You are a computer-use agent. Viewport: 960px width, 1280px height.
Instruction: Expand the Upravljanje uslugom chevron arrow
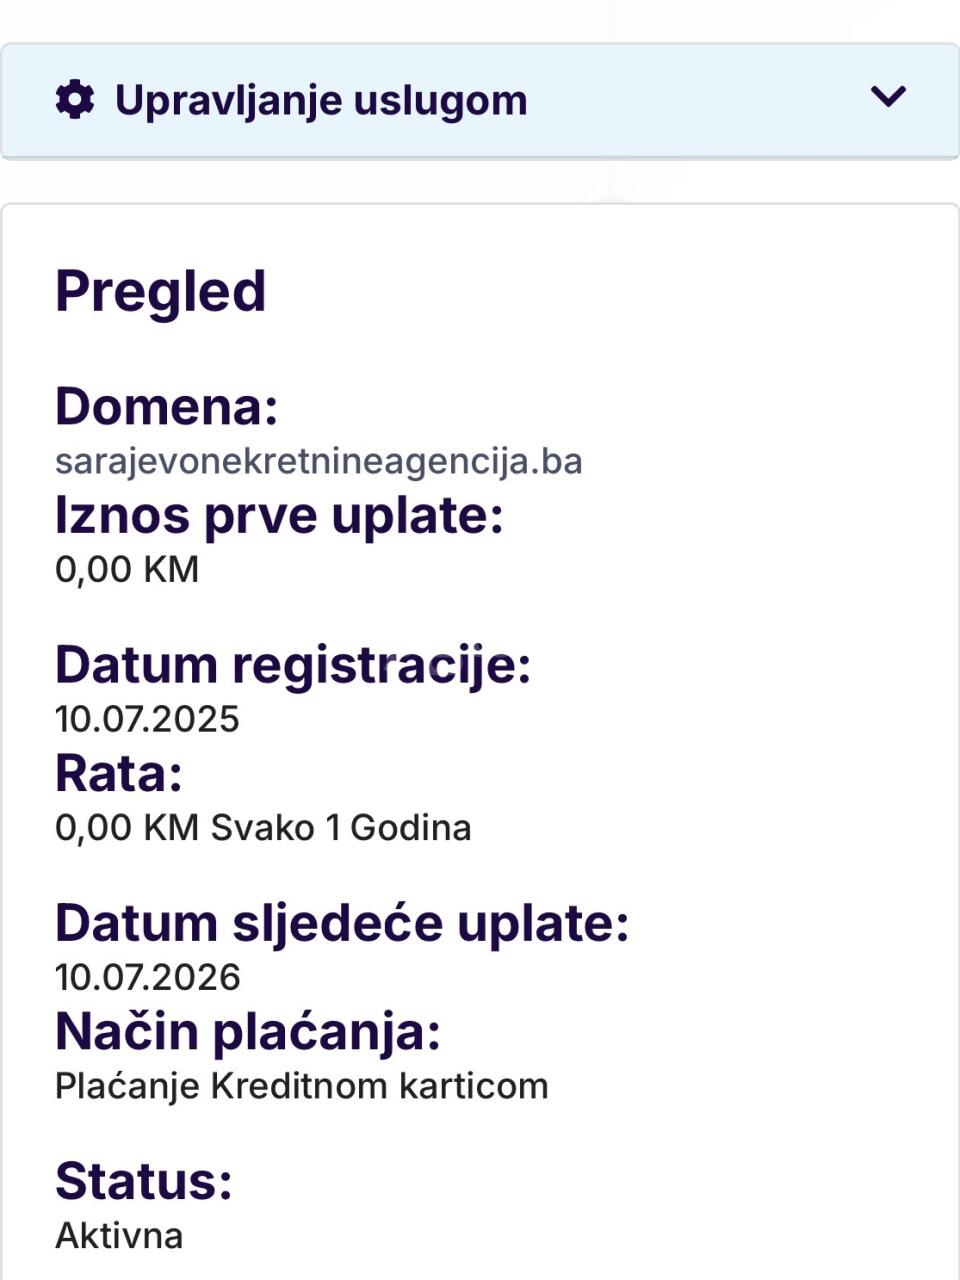coord(888,97)
